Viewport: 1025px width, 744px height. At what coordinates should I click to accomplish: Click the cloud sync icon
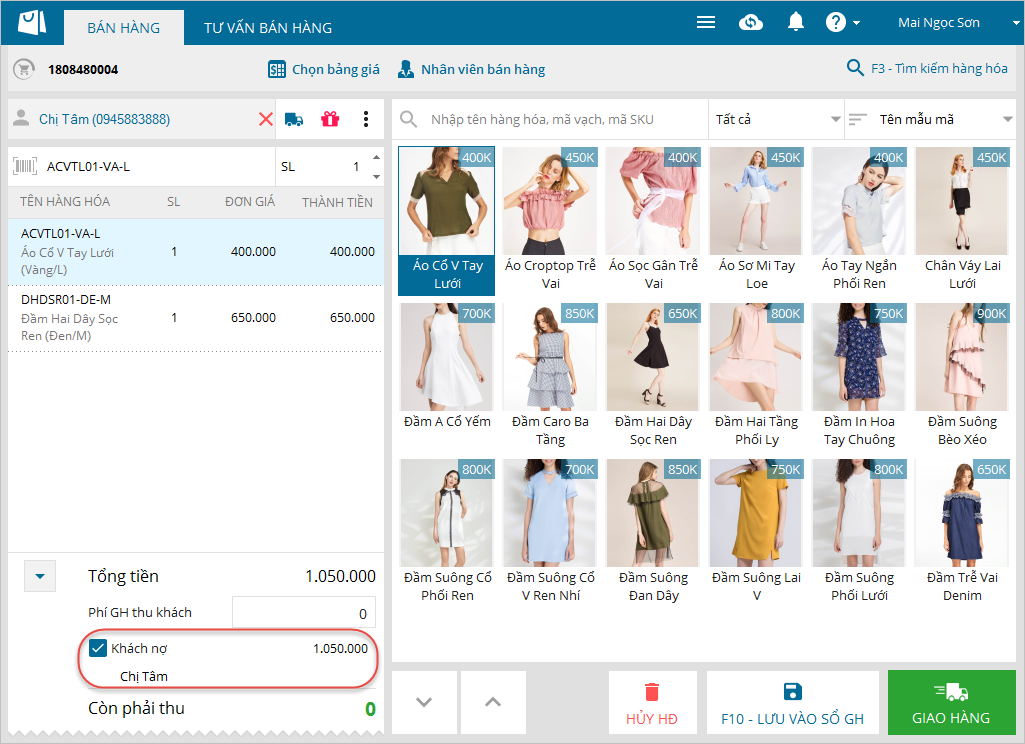click(750, 22)
